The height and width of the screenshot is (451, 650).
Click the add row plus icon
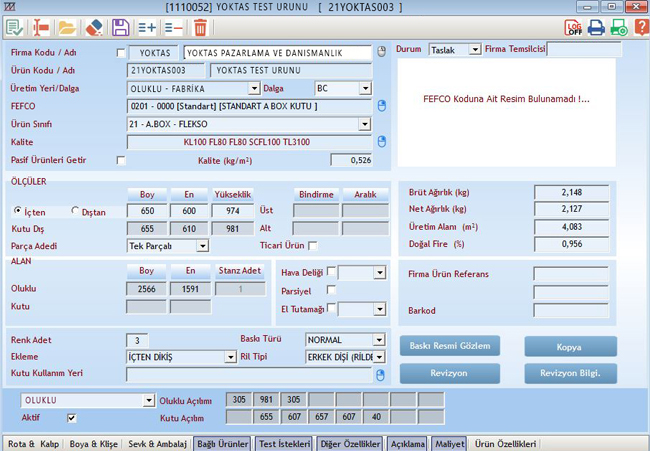[x=147, y=27]
